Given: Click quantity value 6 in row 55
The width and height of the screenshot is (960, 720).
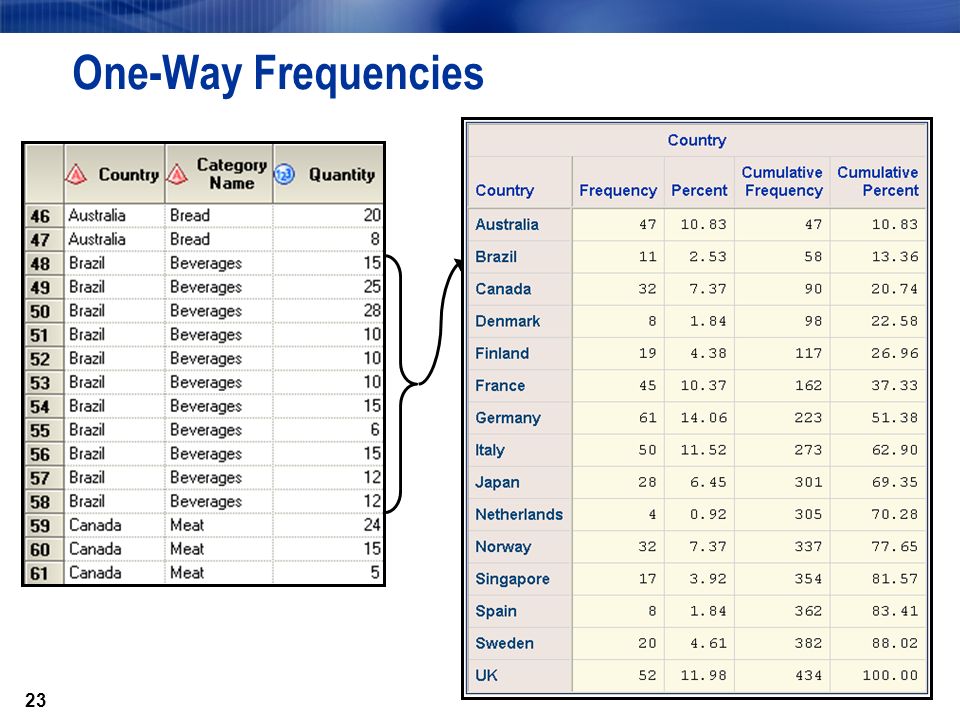Looking at the screenshot, I should click(375, 430).
